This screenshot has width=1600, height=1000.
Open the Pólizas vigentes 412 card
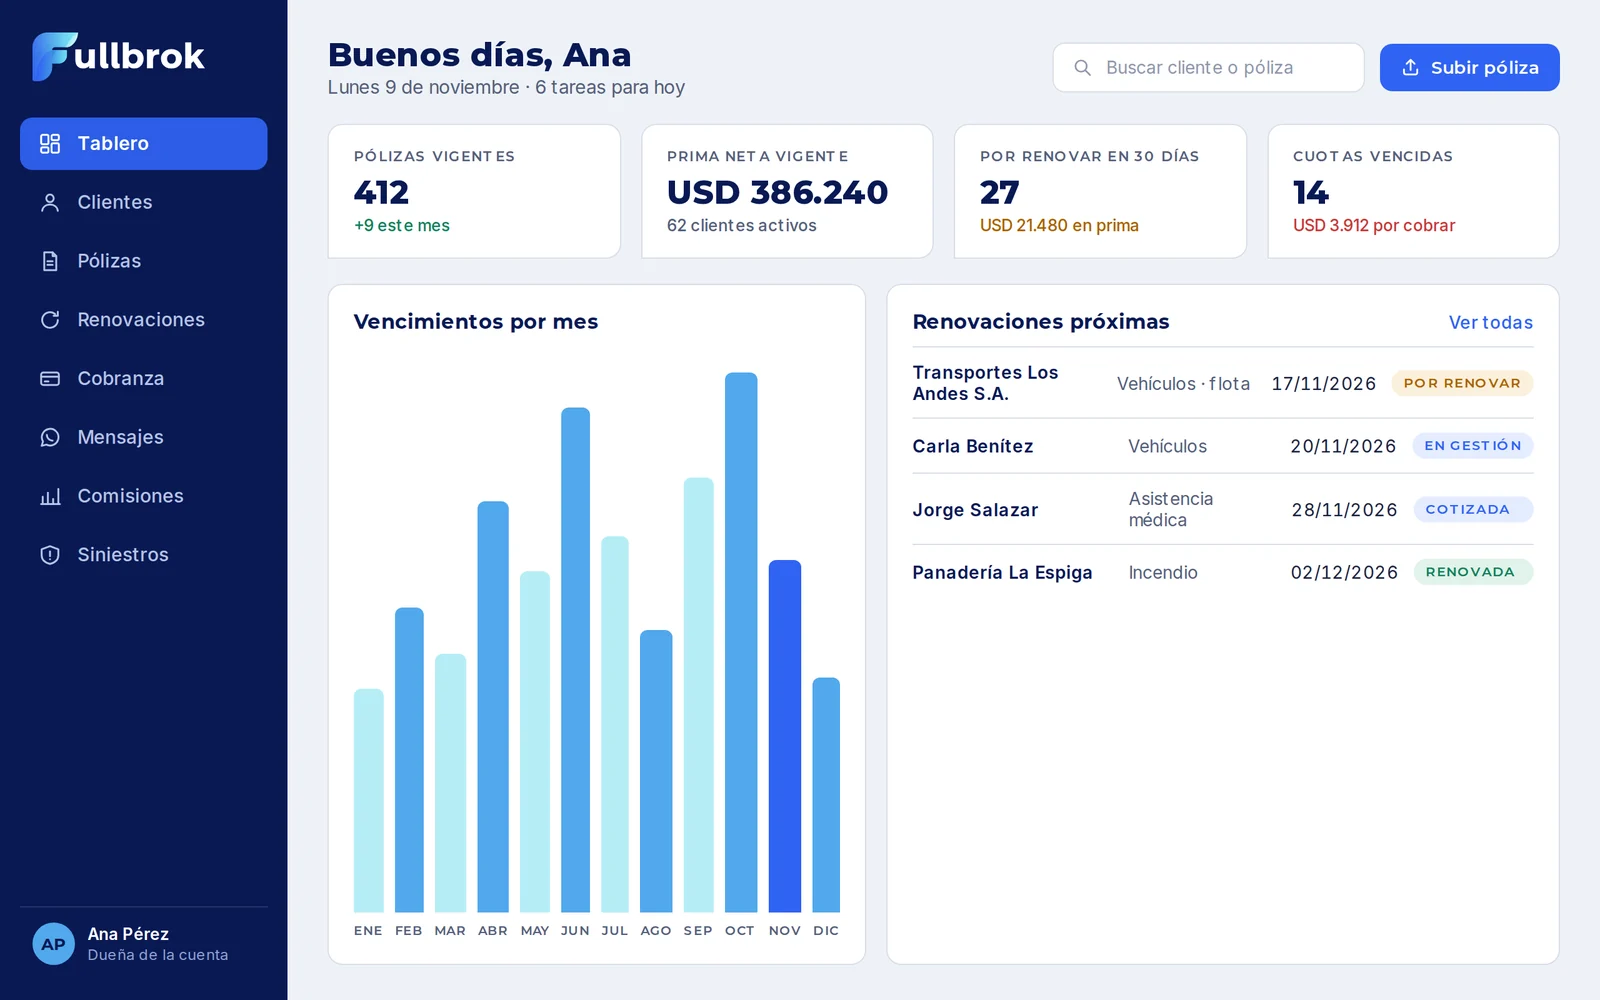pos(474,191)
